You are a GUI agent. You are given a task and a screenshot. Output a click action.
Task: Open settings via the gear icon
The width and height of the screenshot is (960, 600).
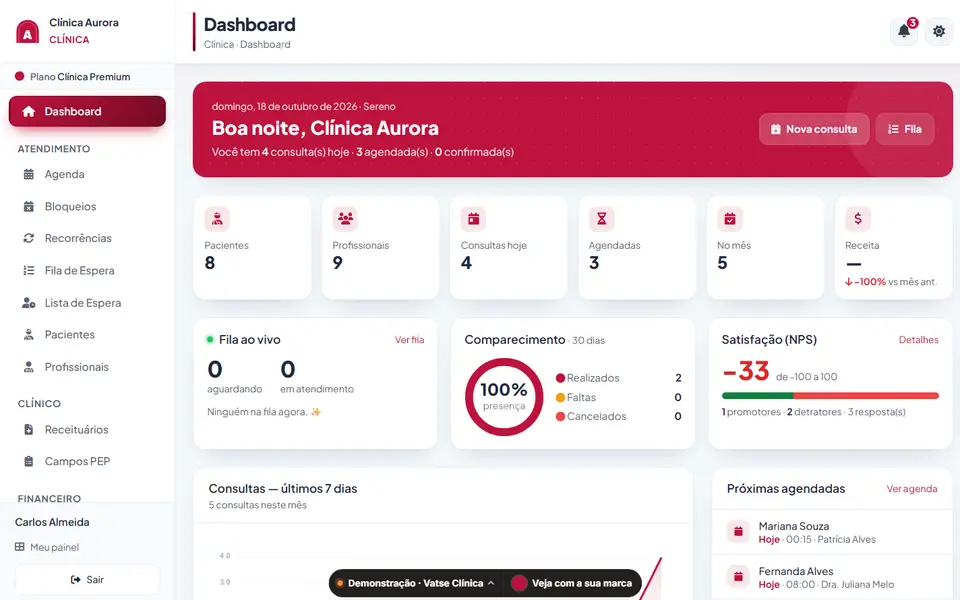coord(939,31)
